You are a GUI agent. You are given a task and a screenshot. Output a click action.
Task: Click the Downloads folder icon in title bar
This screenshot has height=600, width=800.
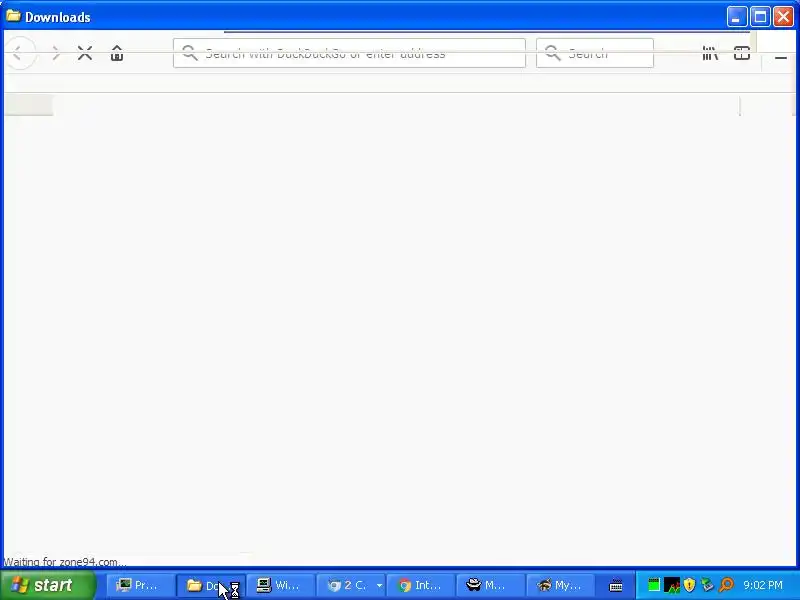tap(13, 16)
